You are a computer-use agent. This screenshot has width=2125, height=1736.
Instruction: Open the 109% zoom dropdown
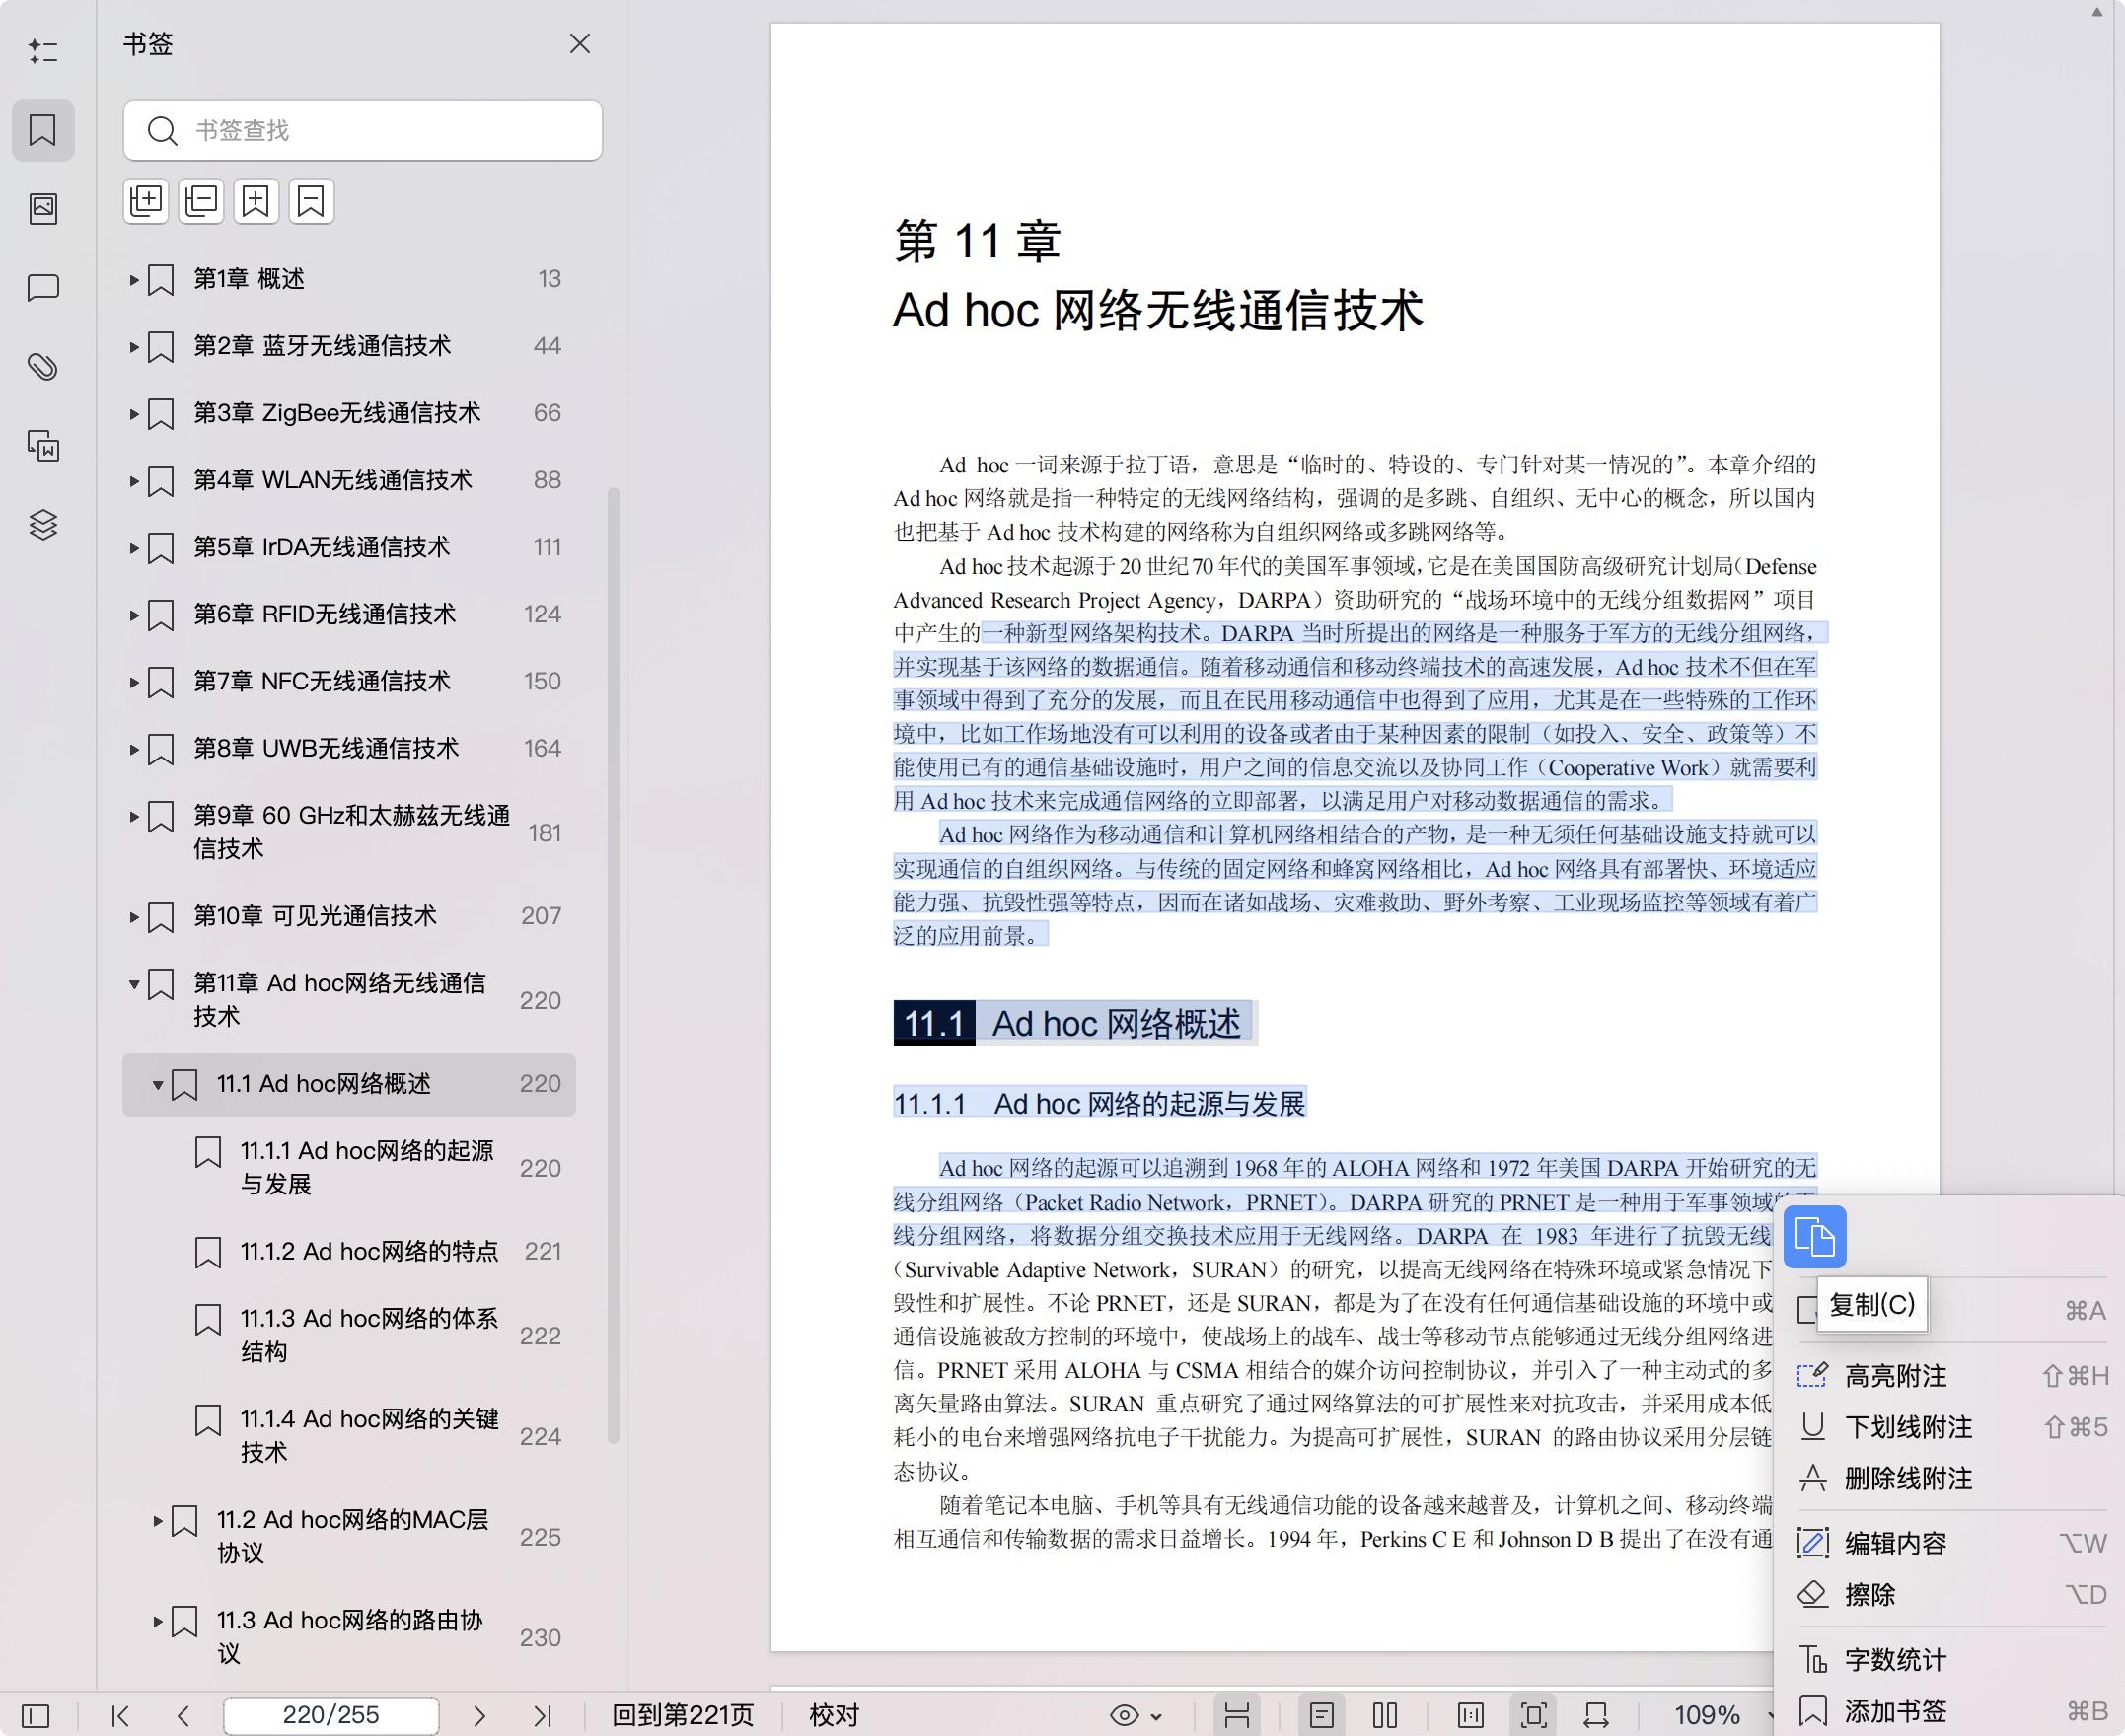[x=1722, y=1716]
